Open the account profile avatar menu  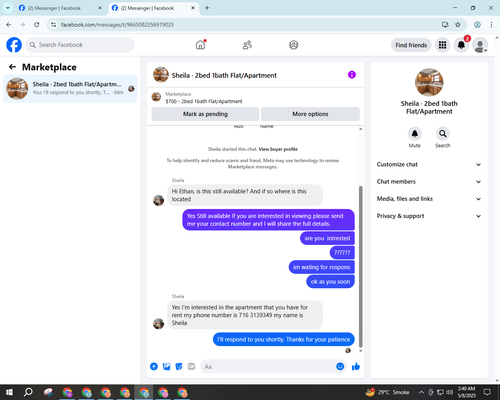[480, 45]
